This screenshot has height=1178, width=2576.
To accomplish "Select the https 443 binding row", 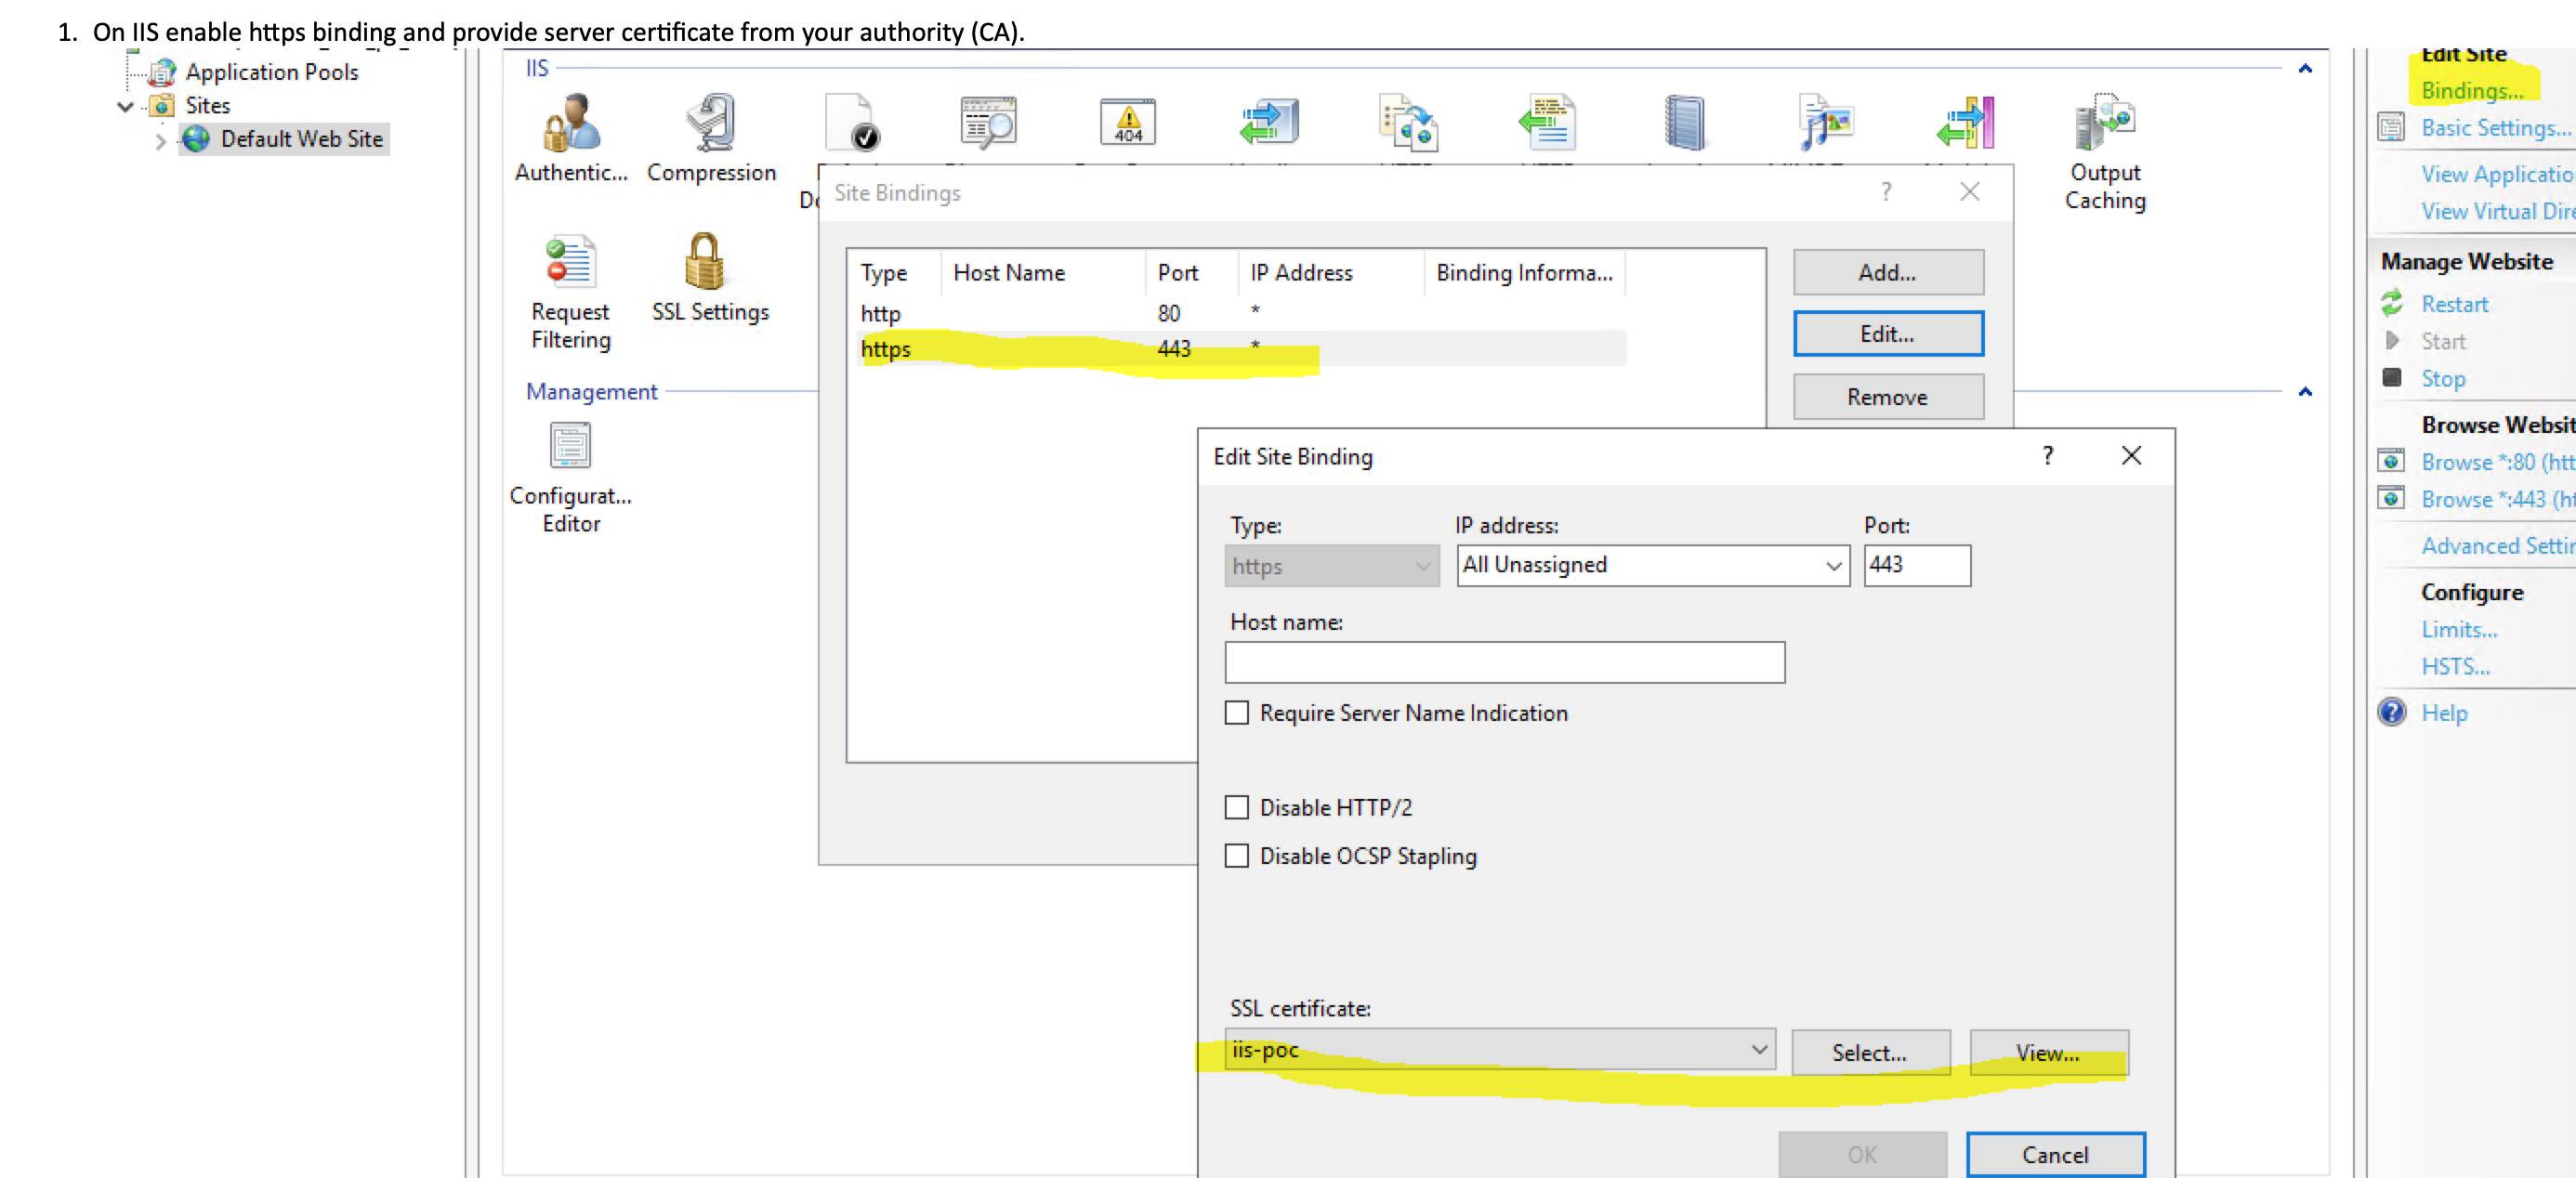I will click(x=1085, y=349).
